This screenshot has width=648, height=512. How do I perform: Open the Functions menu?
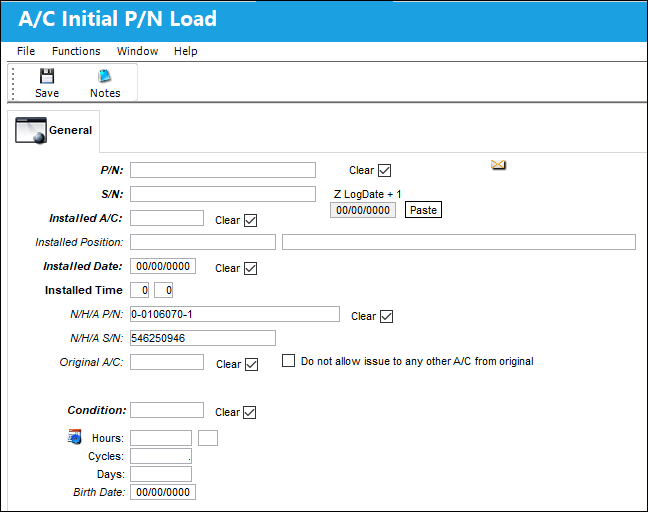tap(76, 51)
